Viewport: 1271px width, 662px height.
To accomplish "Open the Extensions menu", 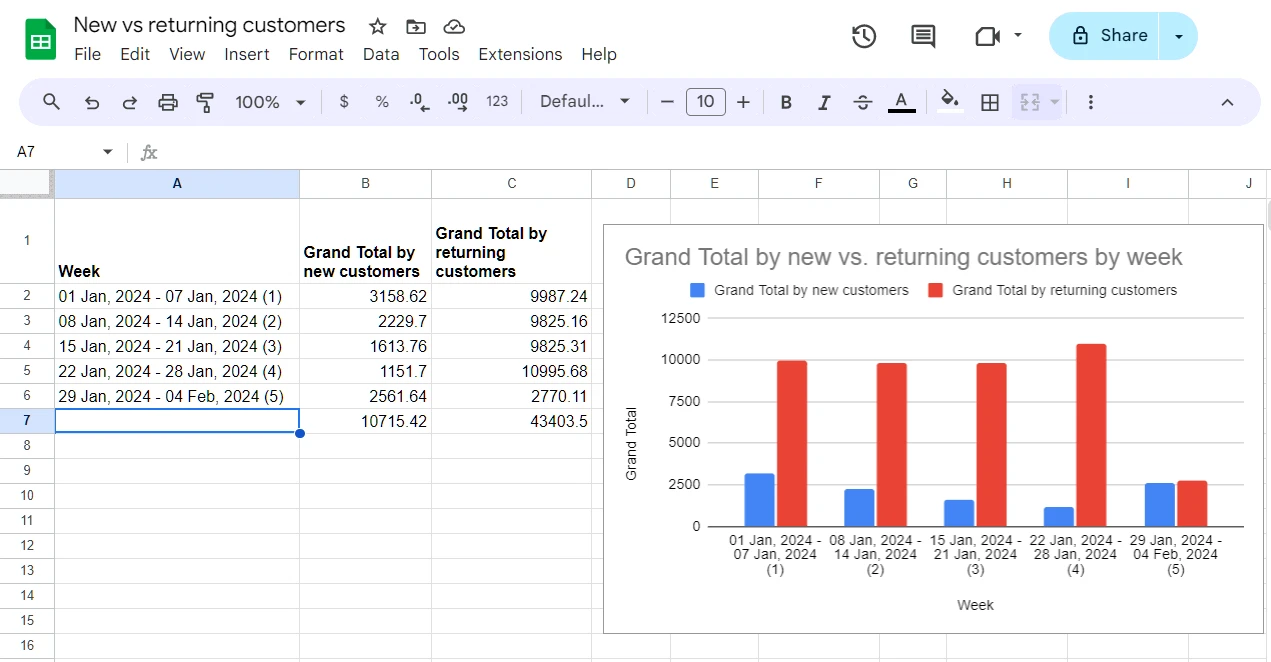I will [520, 54].
